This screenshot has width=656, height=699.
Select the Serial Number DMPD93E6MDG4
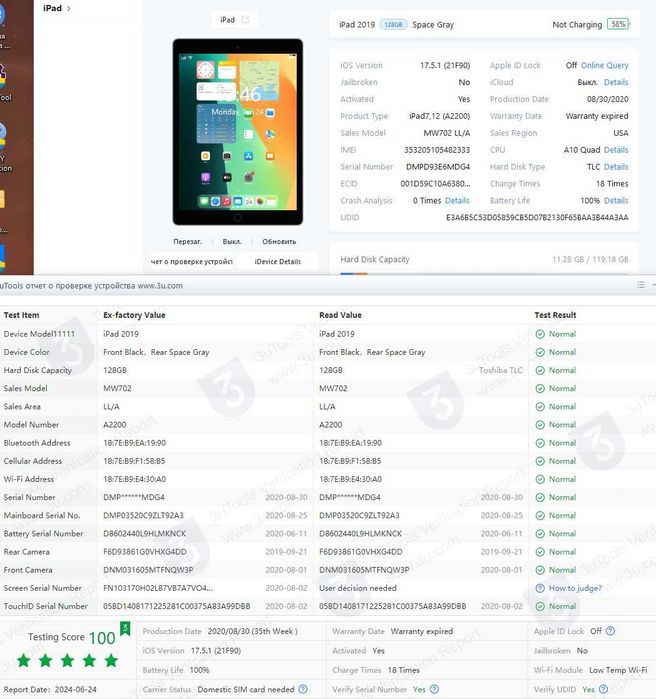coord(438,167)
